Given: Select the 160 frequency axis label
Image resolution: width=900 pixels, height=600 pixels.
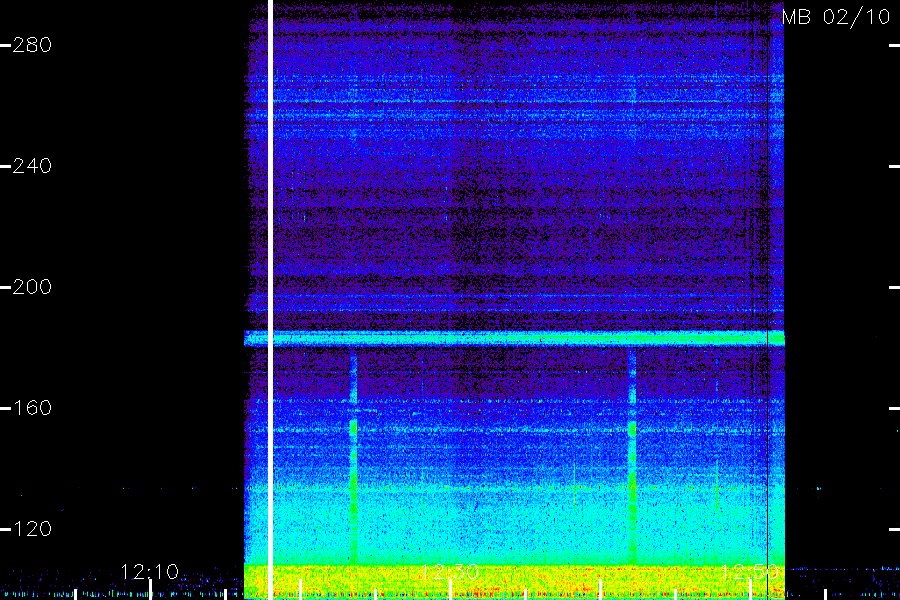Looking at the screenshot, I should (32, 408).
